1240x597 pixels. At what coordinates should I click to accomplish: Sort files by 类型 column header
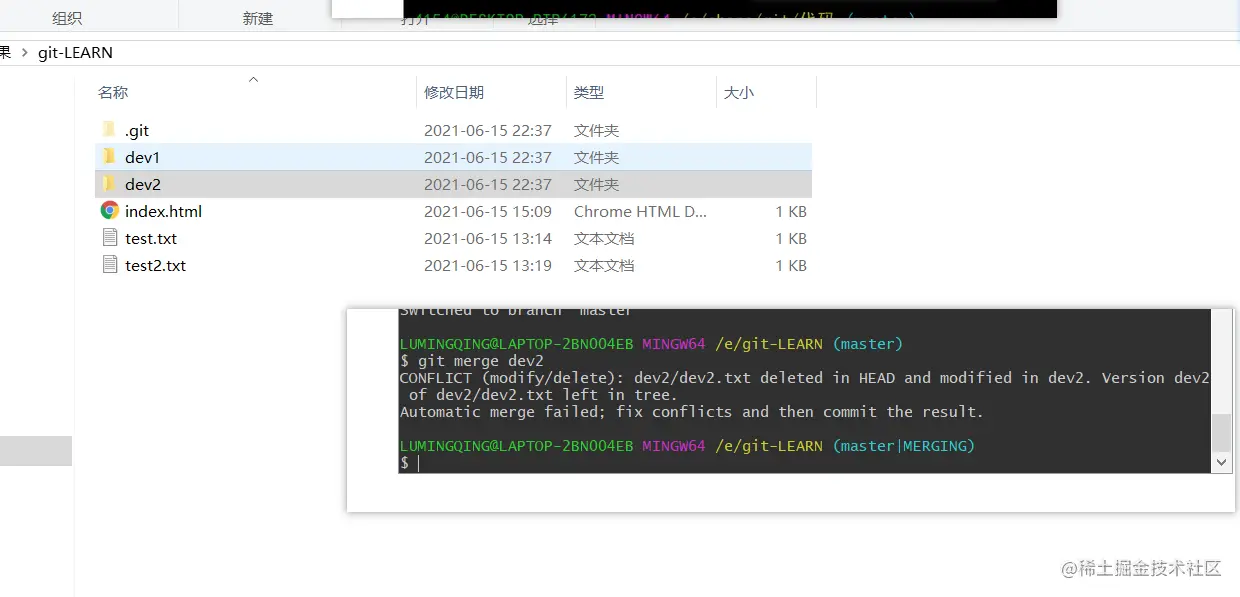click(x=589, y=92)
